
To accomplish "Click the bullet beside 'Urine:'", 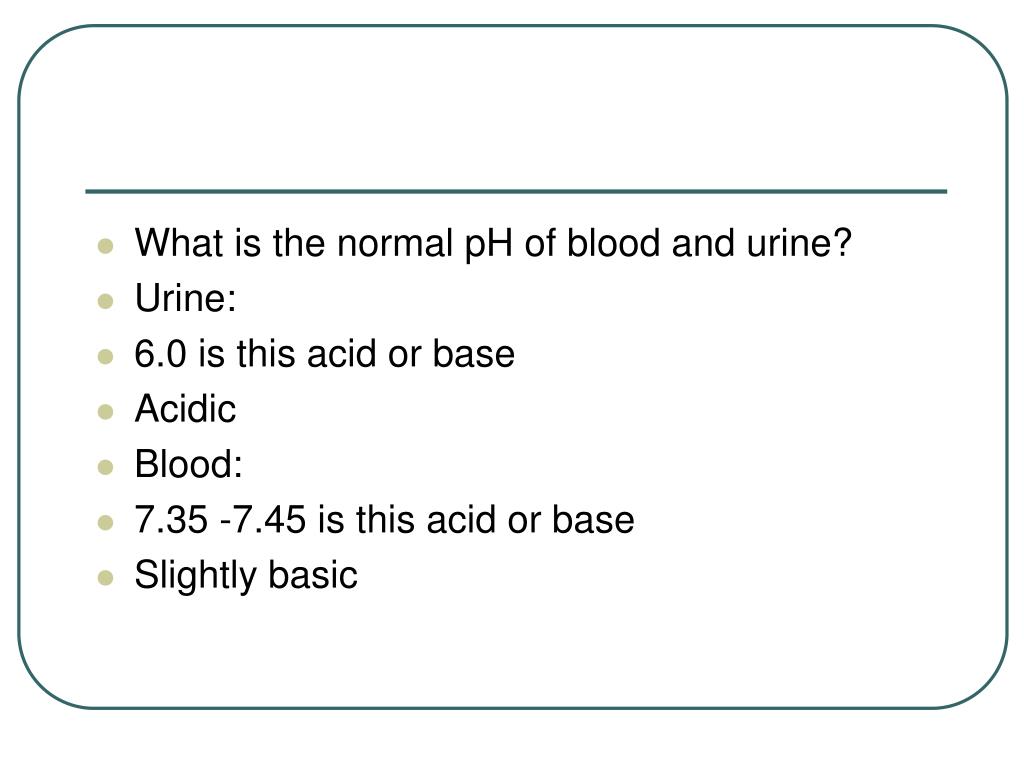I will (105, 301).
